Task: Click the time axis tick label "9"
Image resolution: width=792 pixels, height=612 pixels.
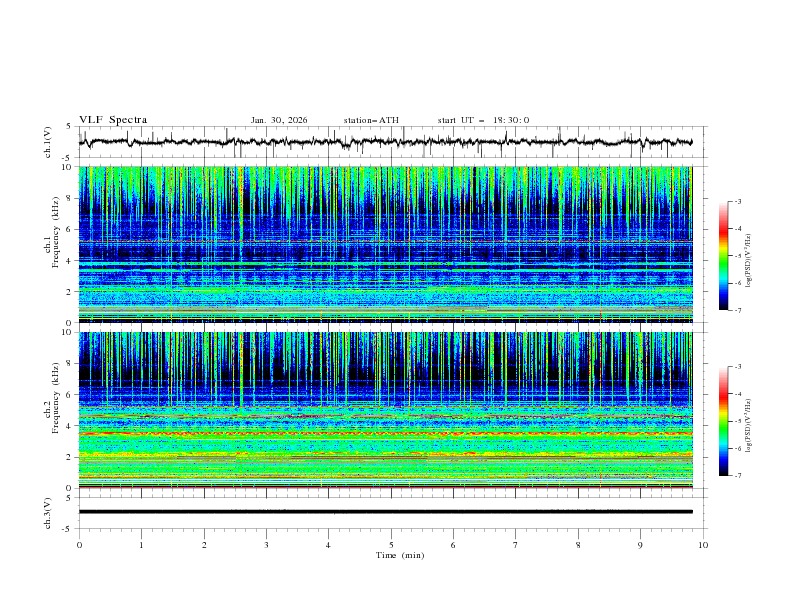Action: click(640, 545)
